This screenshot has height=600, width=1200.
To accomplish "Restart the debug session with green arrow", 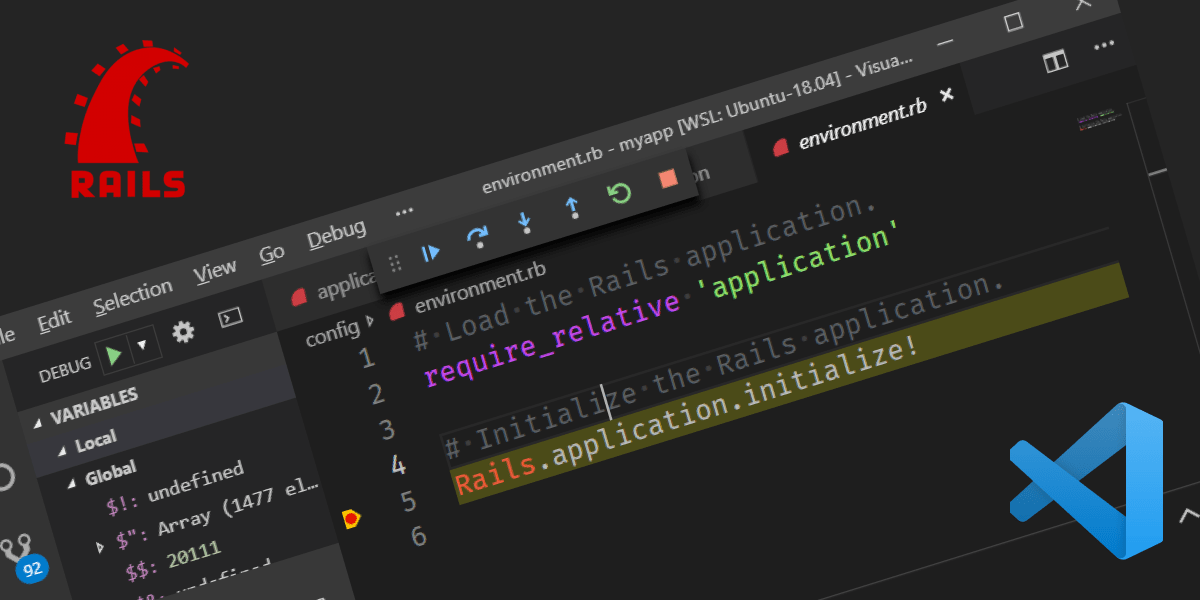I will pos(620,192).
